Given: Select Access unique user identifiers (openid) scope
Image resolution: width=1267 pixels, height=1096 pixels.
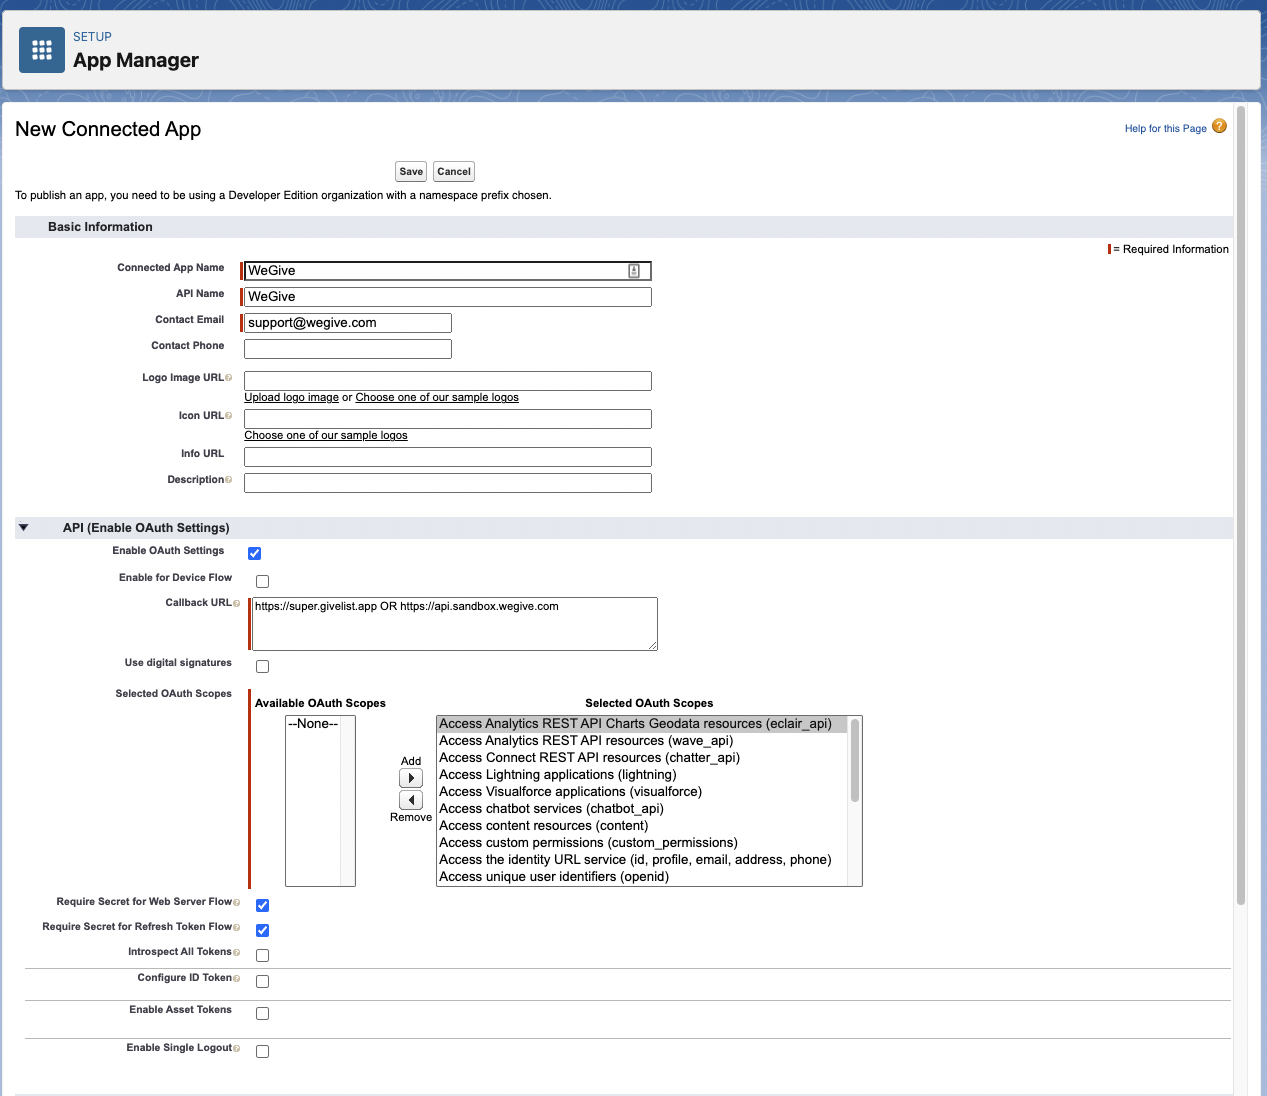Looking at the screenshot, I should coord(642,877).
